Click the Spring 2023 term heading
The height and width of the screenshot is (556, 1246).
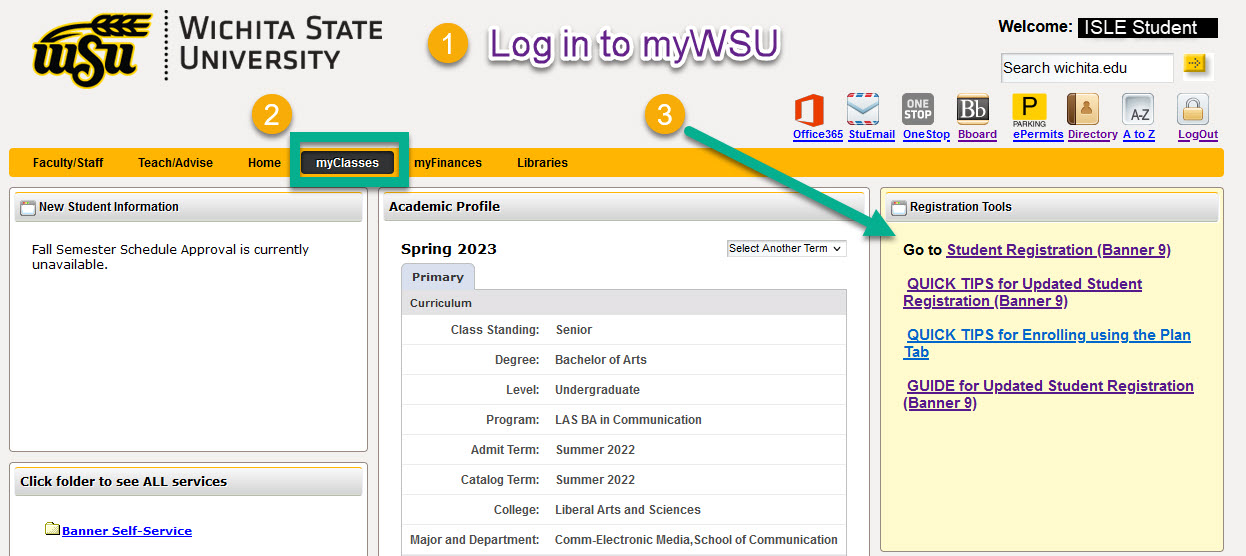(x=448, y=249)
